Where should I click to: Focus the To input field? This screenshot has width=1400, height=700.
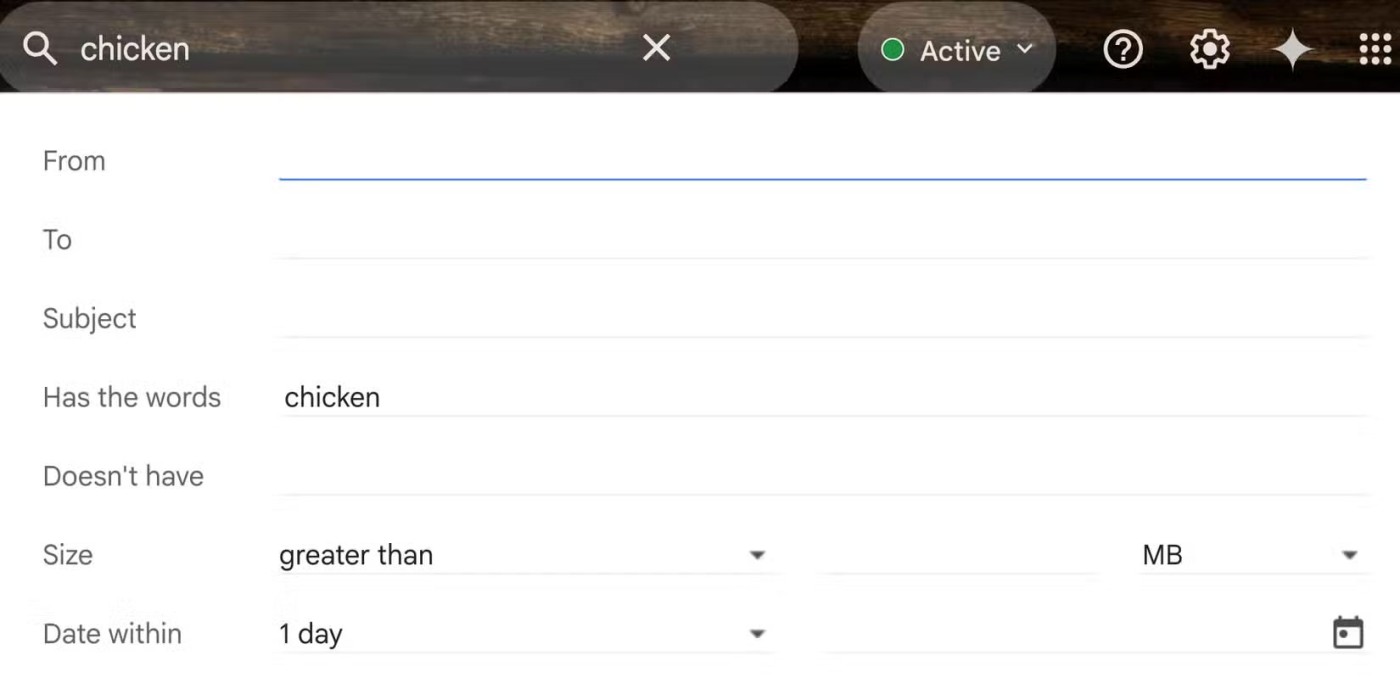pos(822,240)
